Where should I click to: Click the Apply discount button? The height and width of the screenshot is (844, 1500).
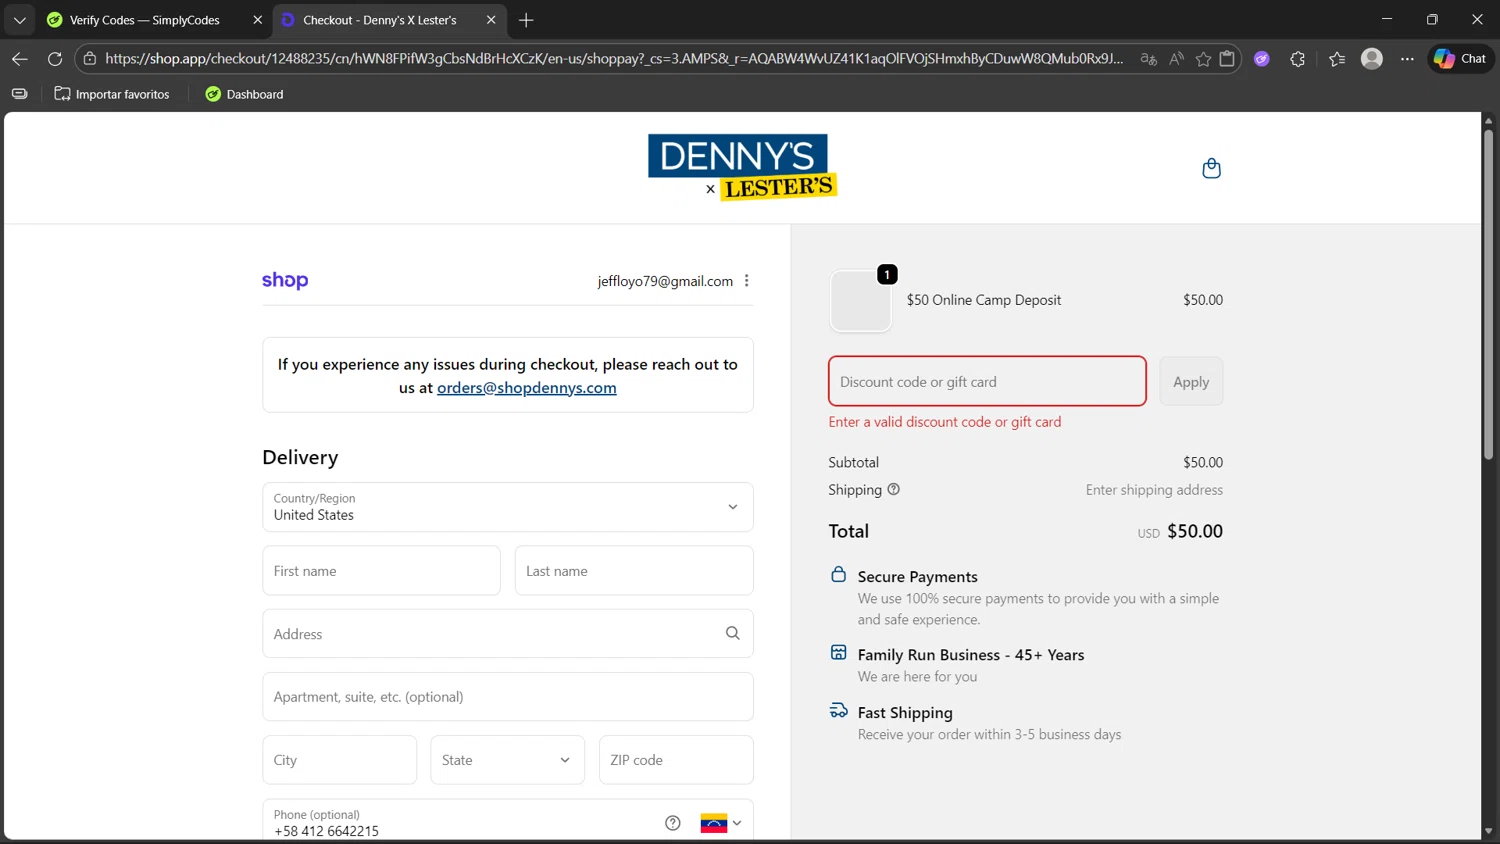(1191, 381)
